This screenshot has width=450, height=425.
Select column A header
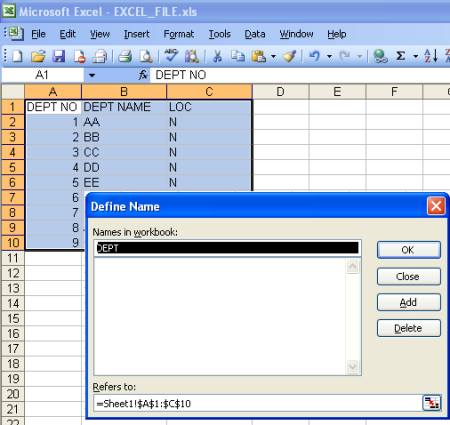(x=53, y=92)
